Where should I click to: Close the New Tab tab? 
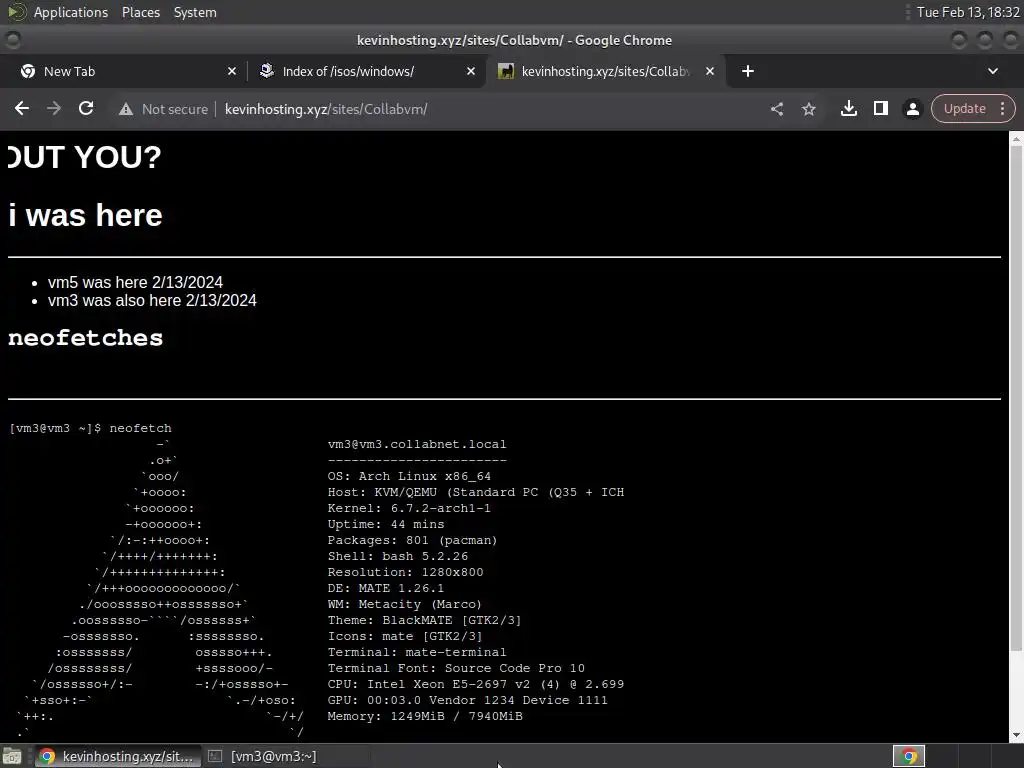click(x=231, y=71)
